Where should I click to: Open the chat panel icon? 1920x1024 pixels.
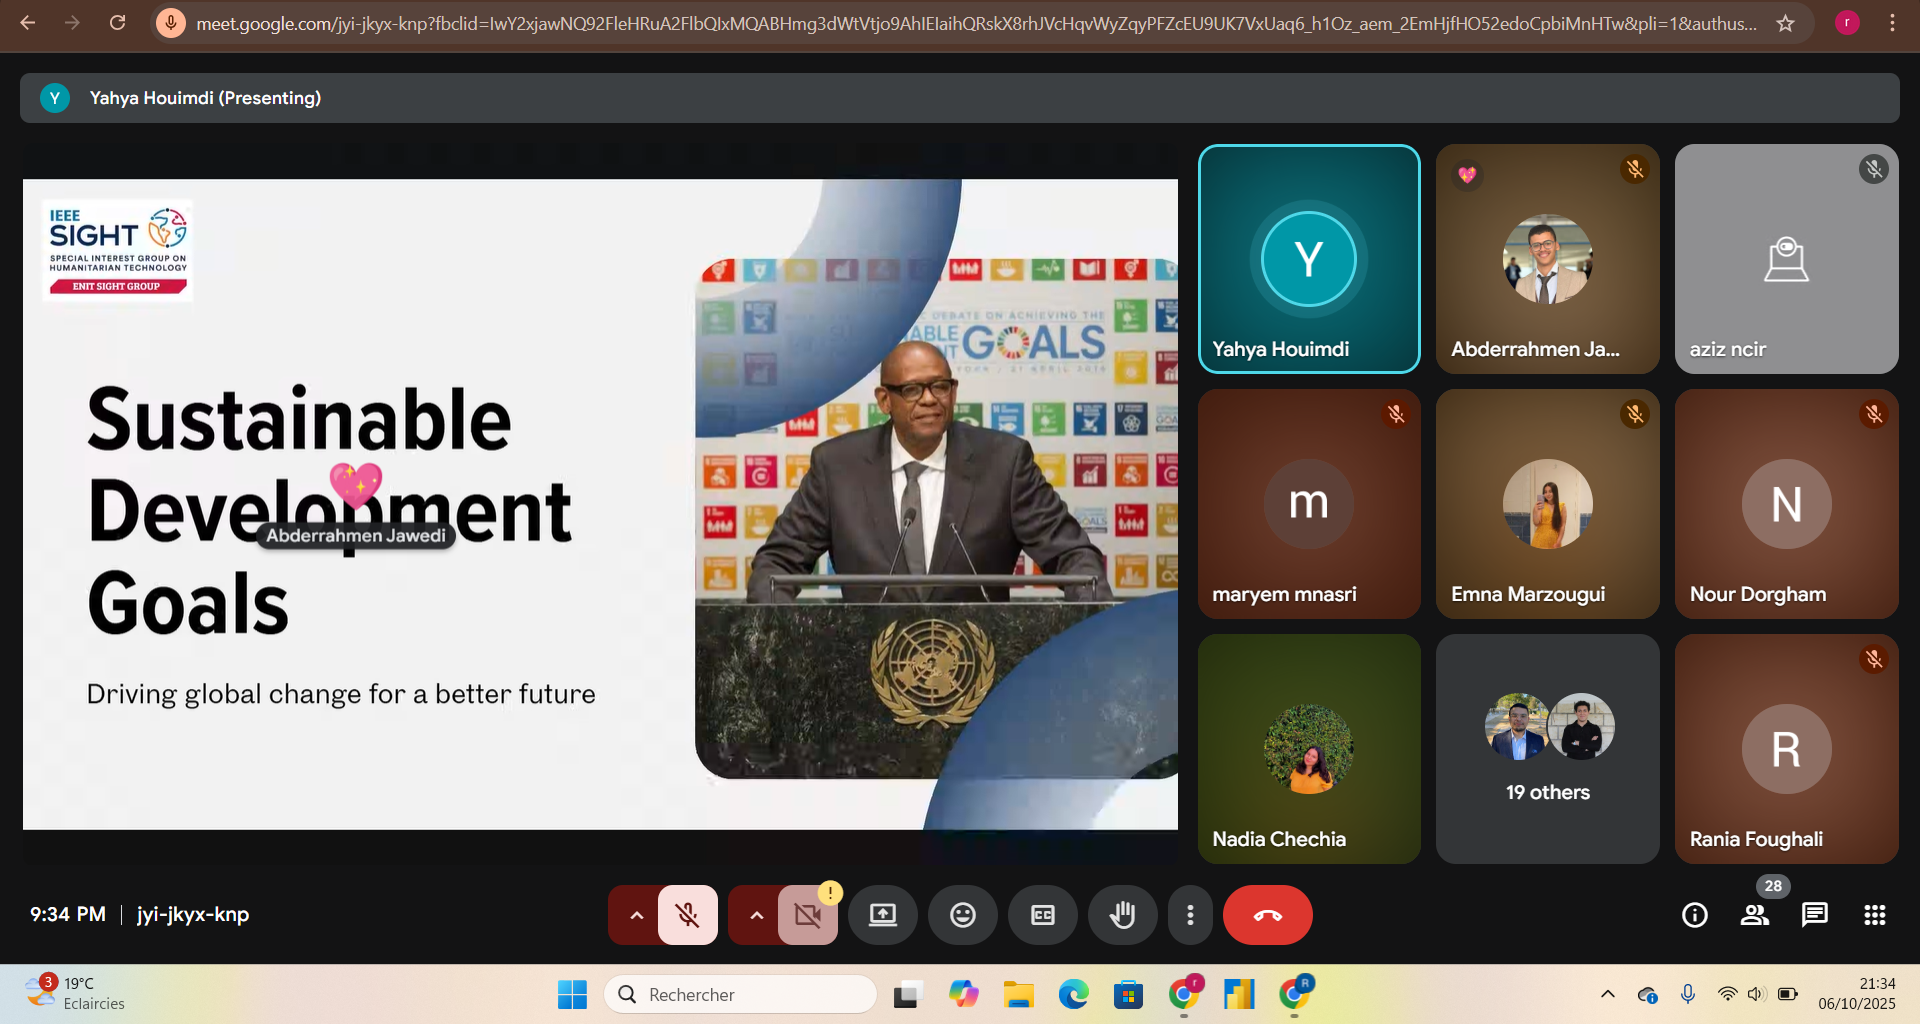[x=1814, y=915]
